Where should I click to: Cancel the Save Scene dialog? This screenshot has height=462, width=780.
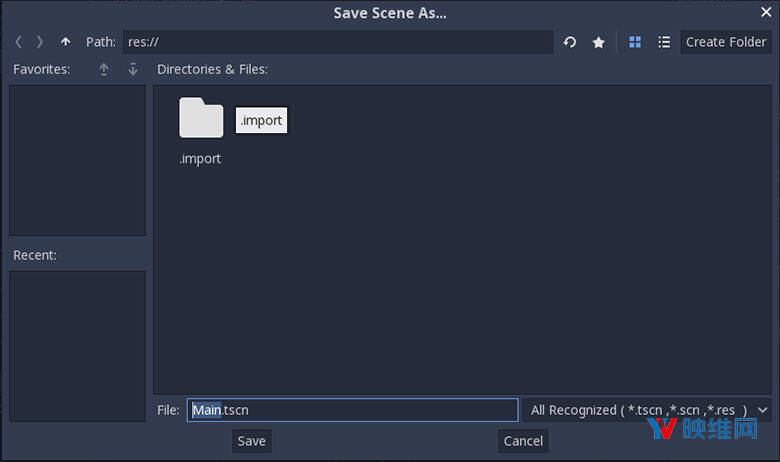[523, 441]
